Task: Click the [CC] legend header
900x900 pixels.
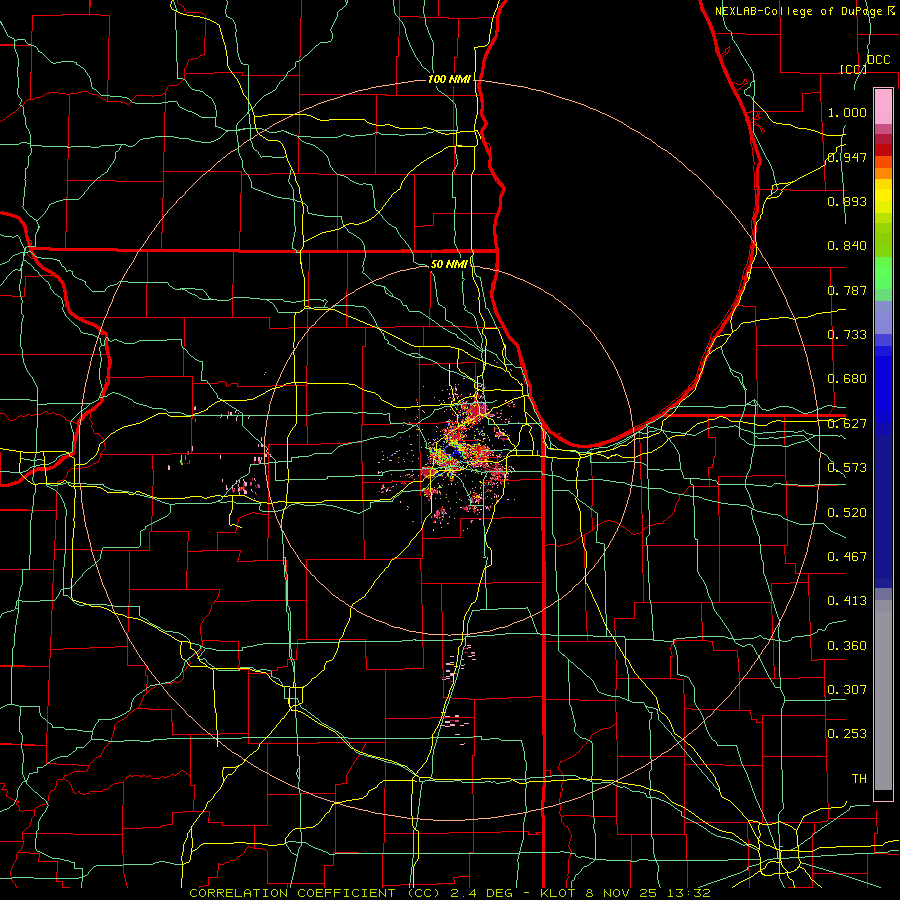Action: pyautogui.click(x=854, y=69)
